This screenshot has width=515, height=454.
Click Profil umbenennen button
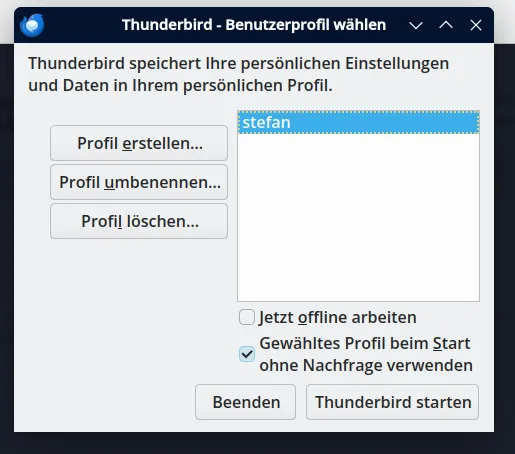(x=139, y=182)
